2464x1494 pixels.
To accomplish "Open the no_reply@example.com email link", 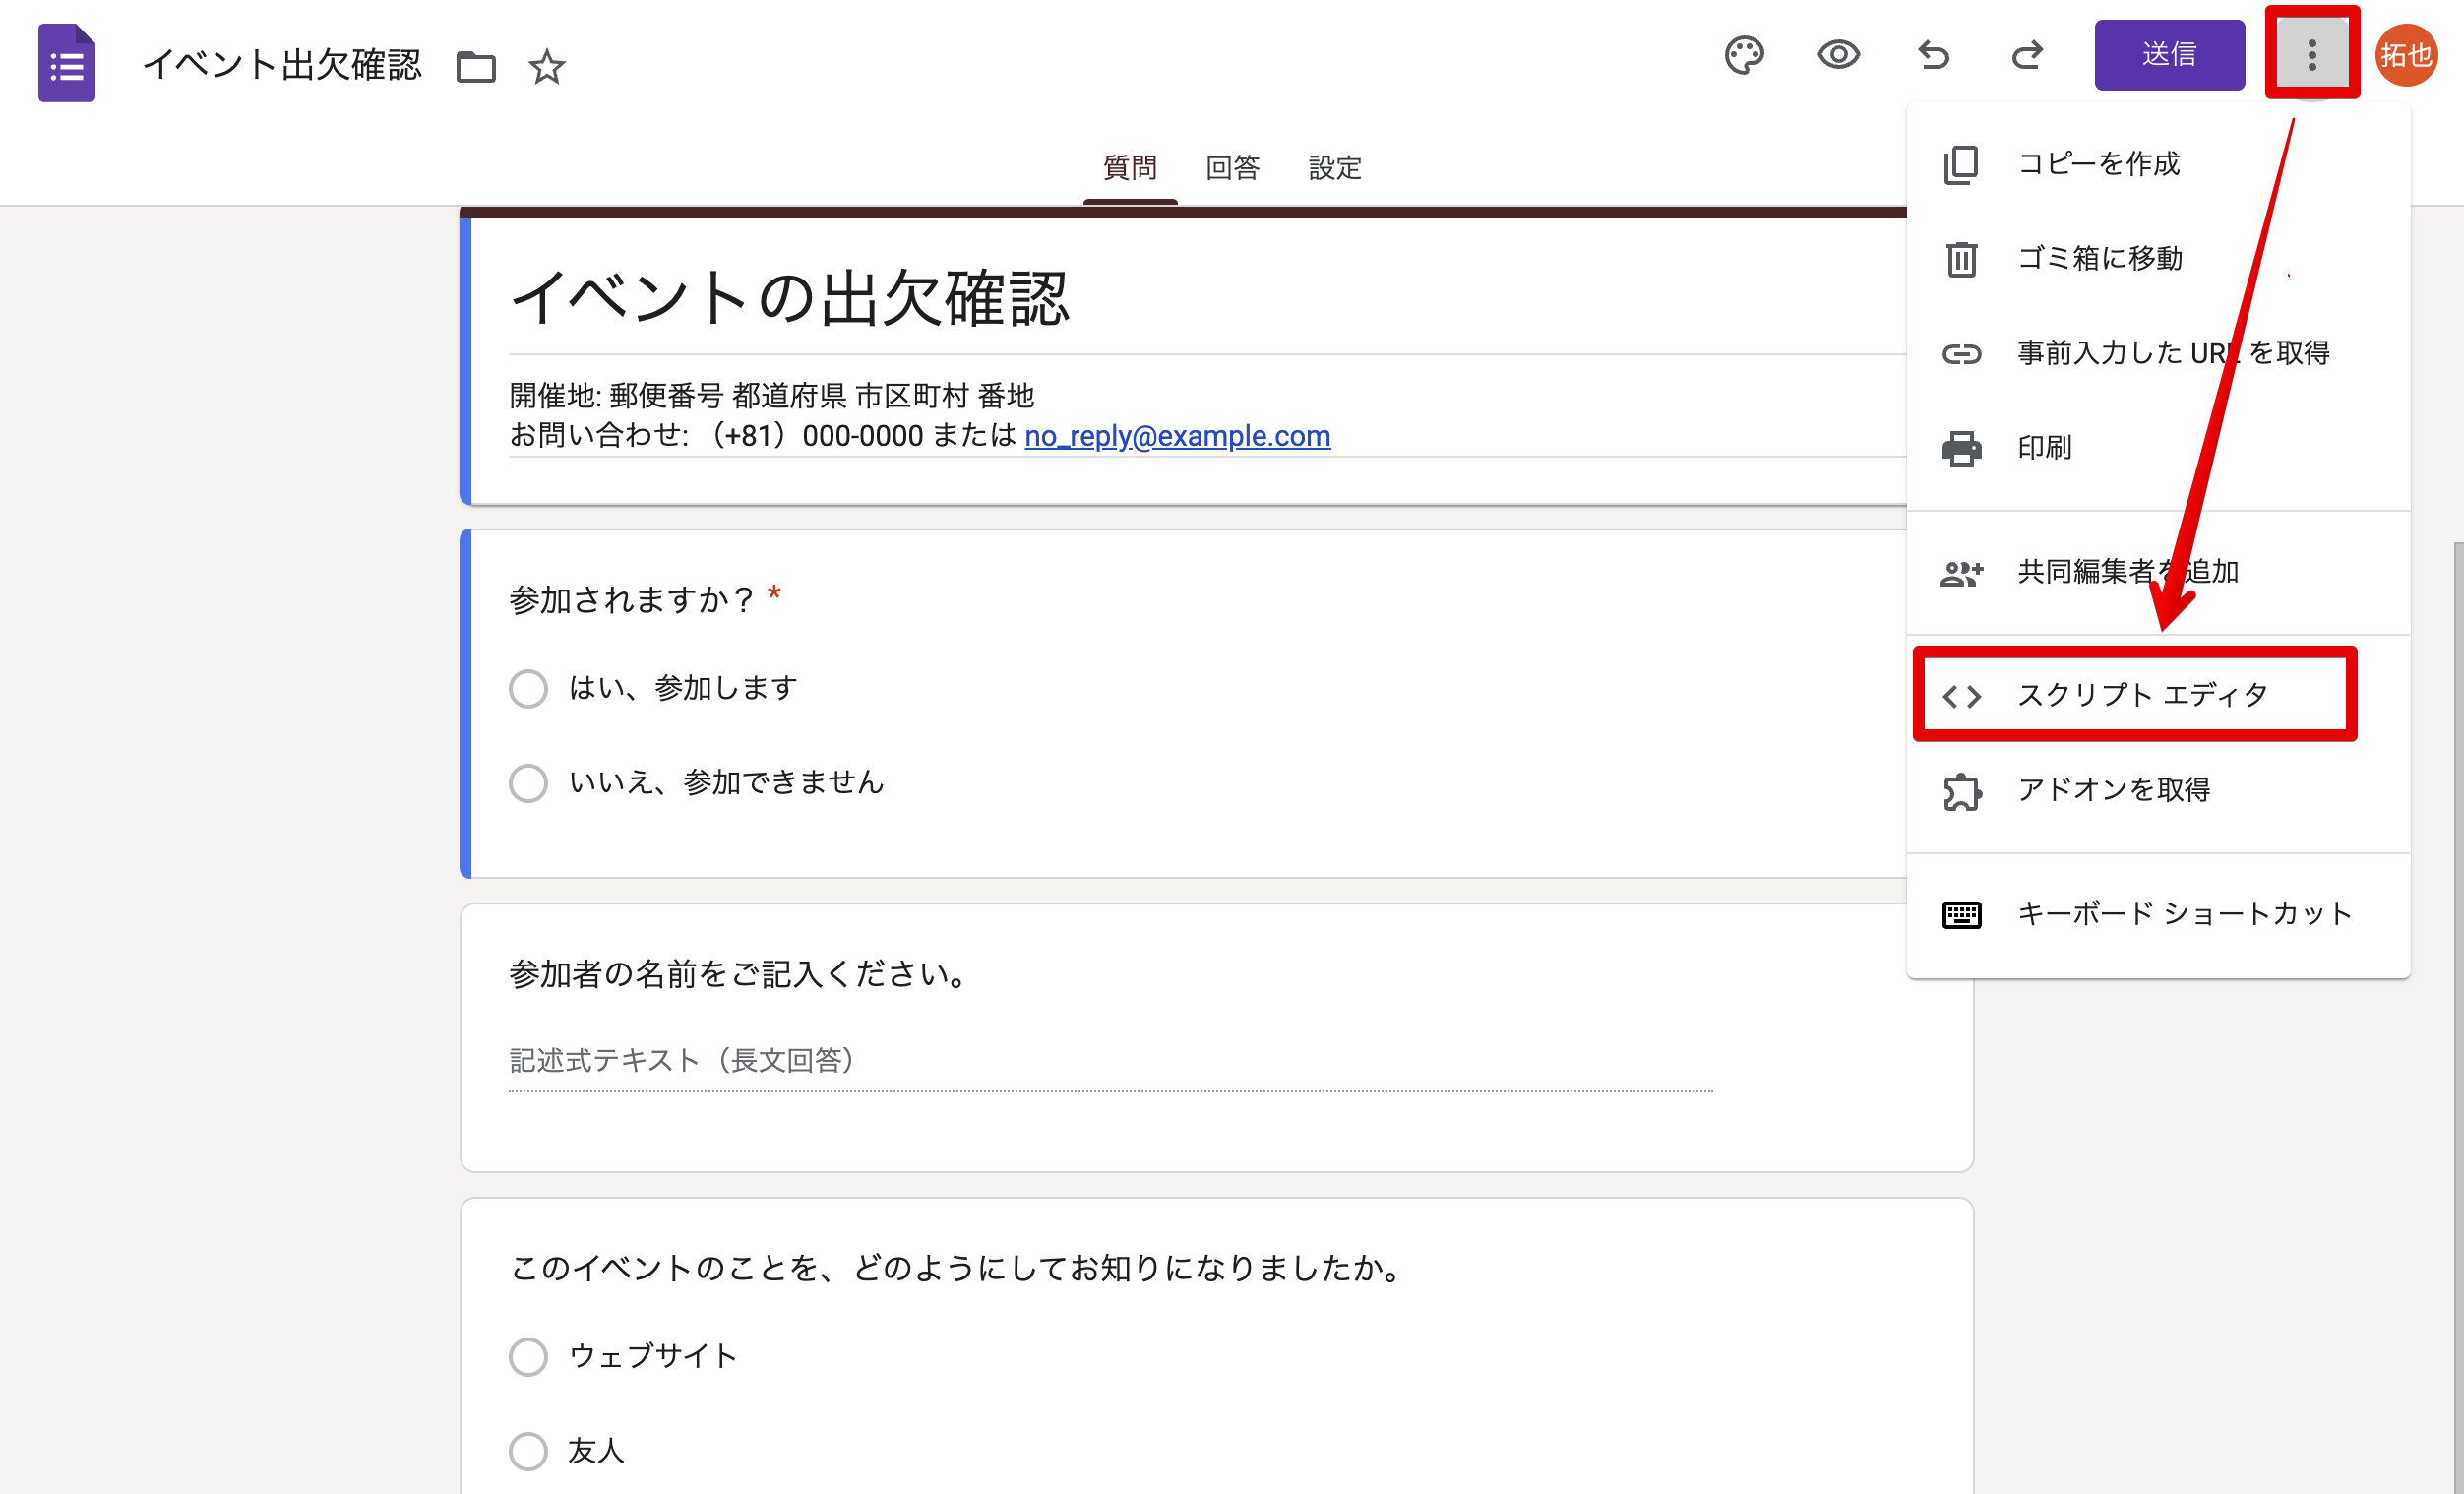I will point(1176,436).
